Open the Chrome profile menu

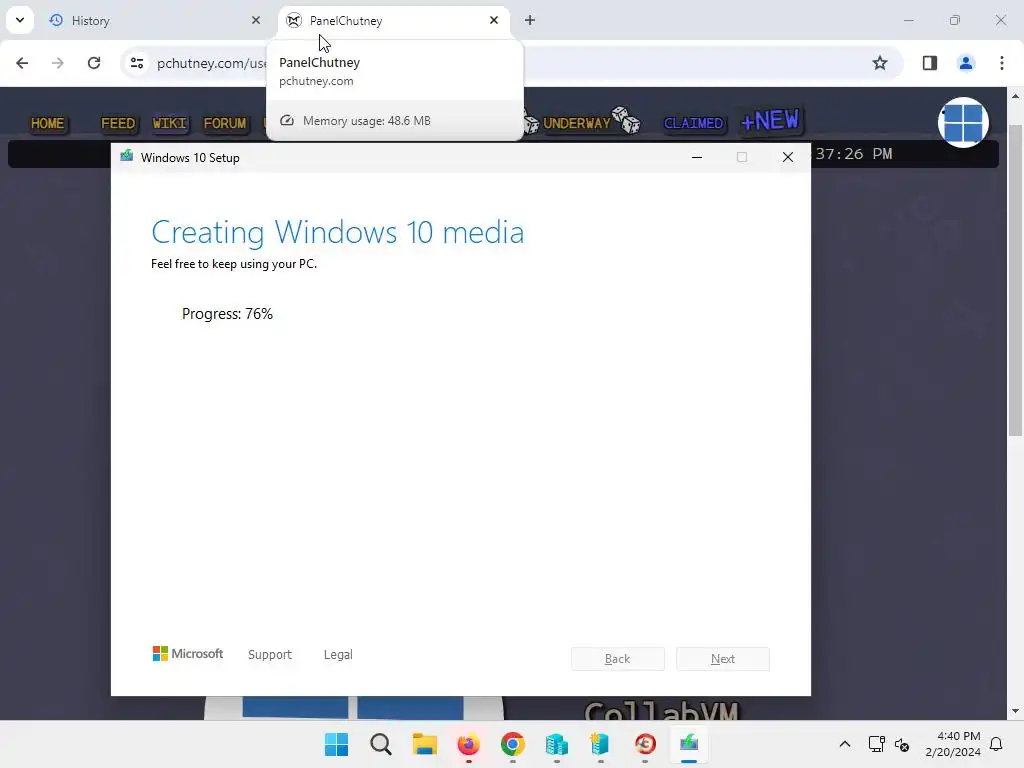click(966, 63)
